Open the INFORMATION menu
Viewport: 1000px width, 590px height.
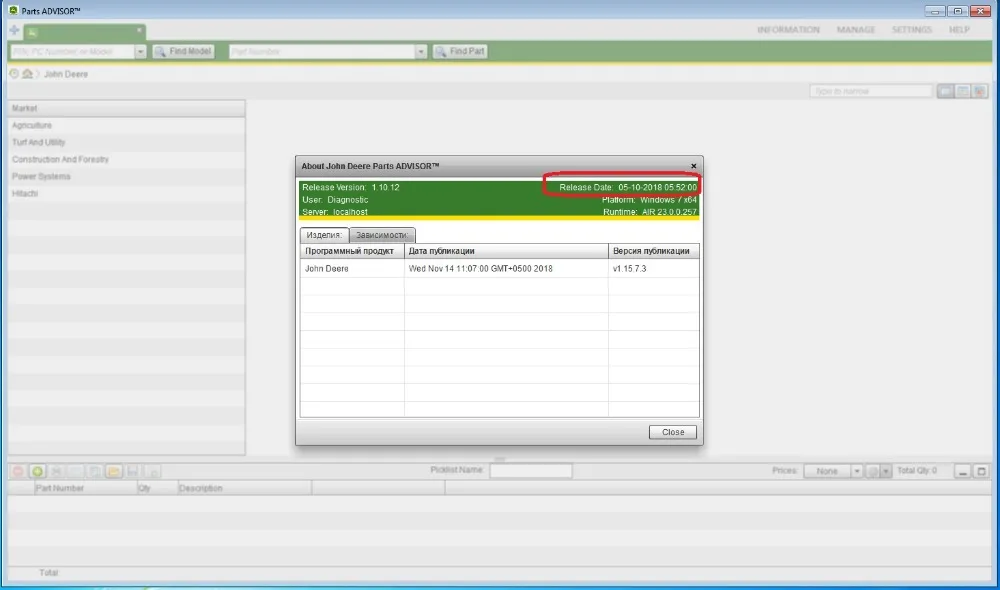(788, 30)
